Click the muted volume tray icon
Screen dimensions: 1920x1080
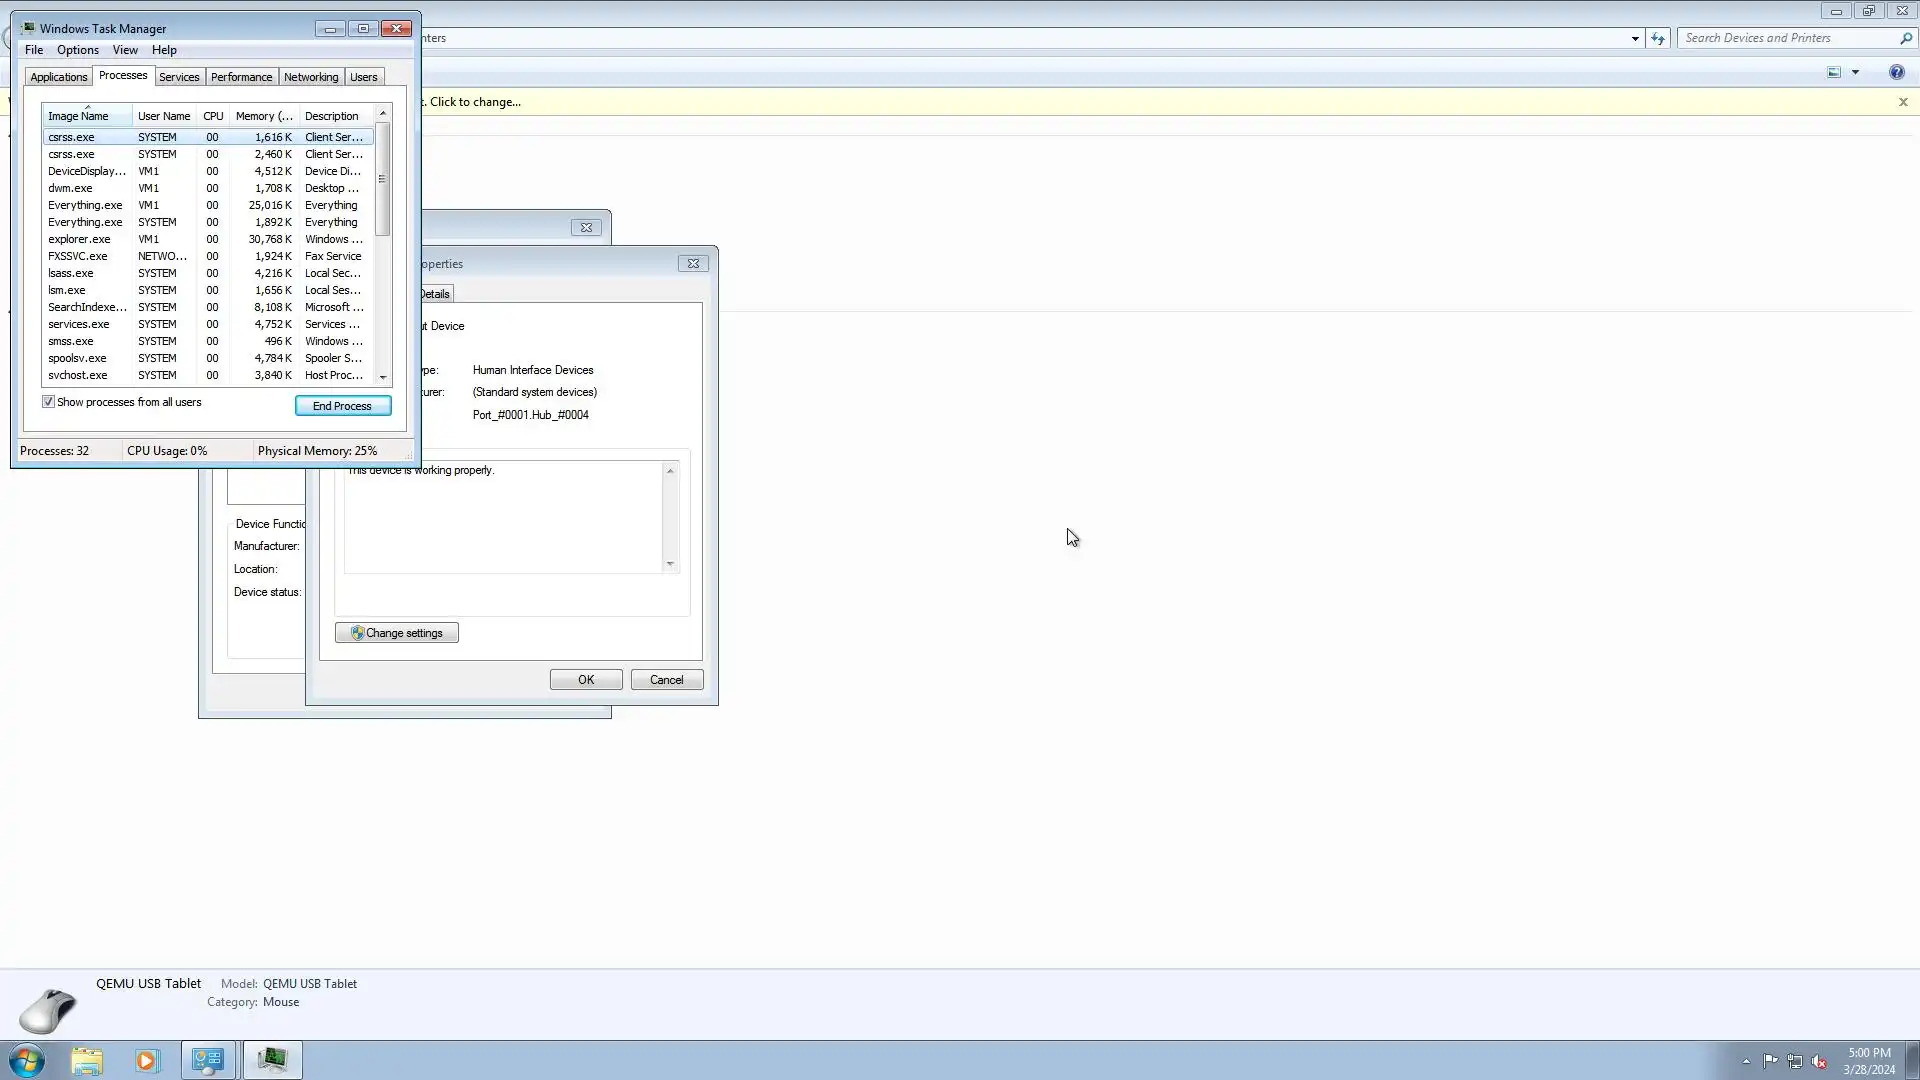coord(1819,1061)
